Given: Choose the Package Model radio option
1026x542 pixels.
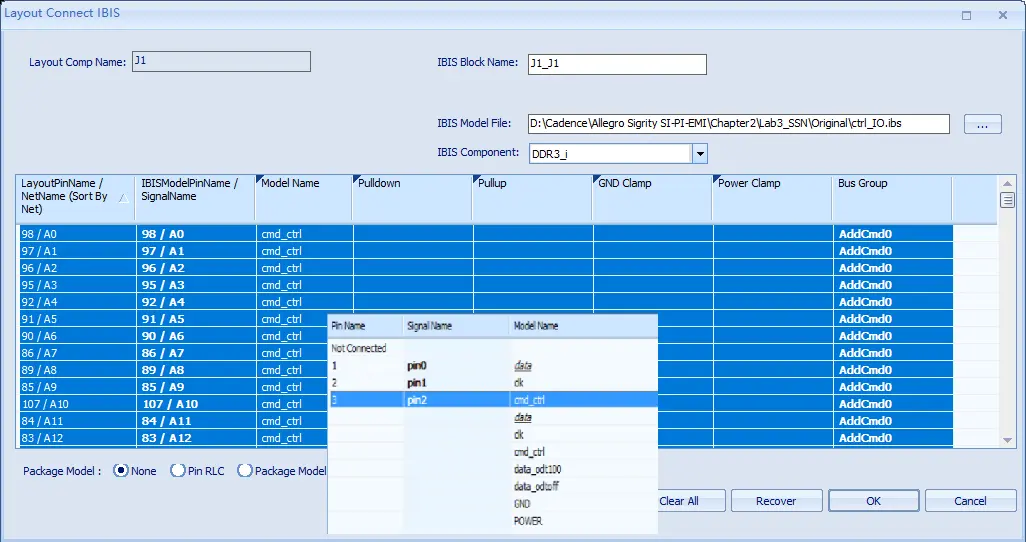Looking at the screenshot, I should (x=245, y=471).
